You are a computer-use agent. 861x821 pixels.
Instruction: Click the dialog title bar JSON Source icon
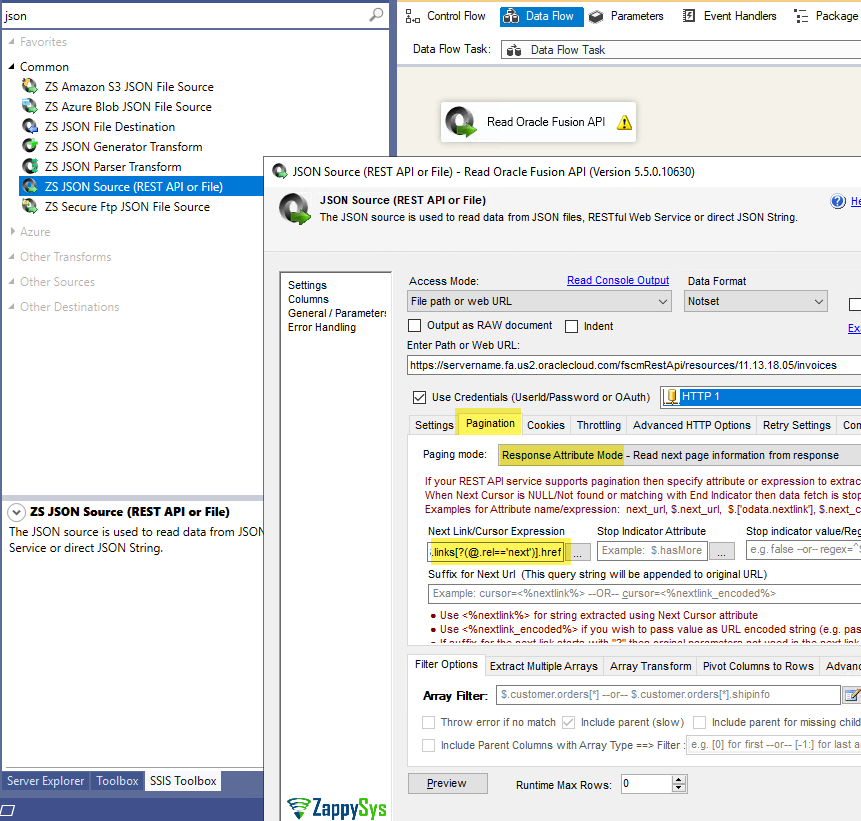[x=280, y=171]
